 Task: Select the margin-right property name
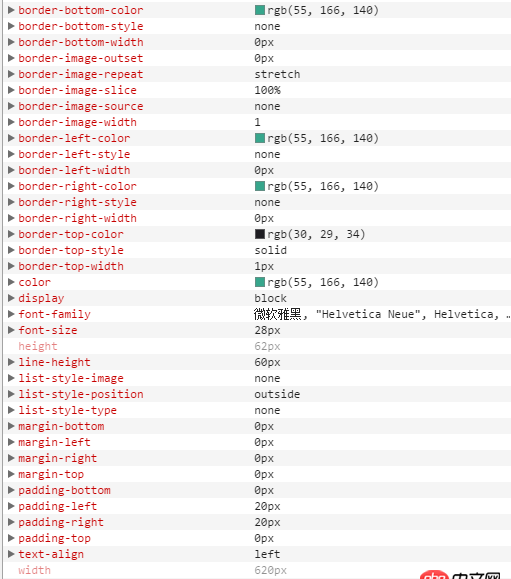pyautogui.click(x=58, y=458)
